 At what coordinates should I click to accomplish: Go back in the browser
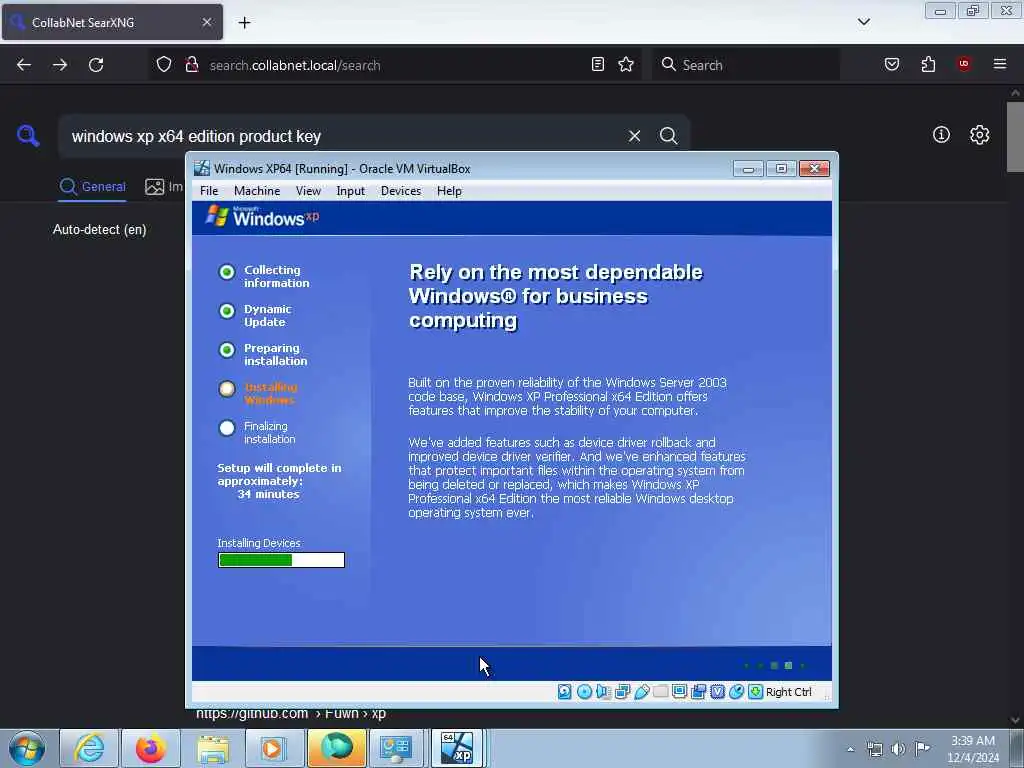tap(24, 65)
